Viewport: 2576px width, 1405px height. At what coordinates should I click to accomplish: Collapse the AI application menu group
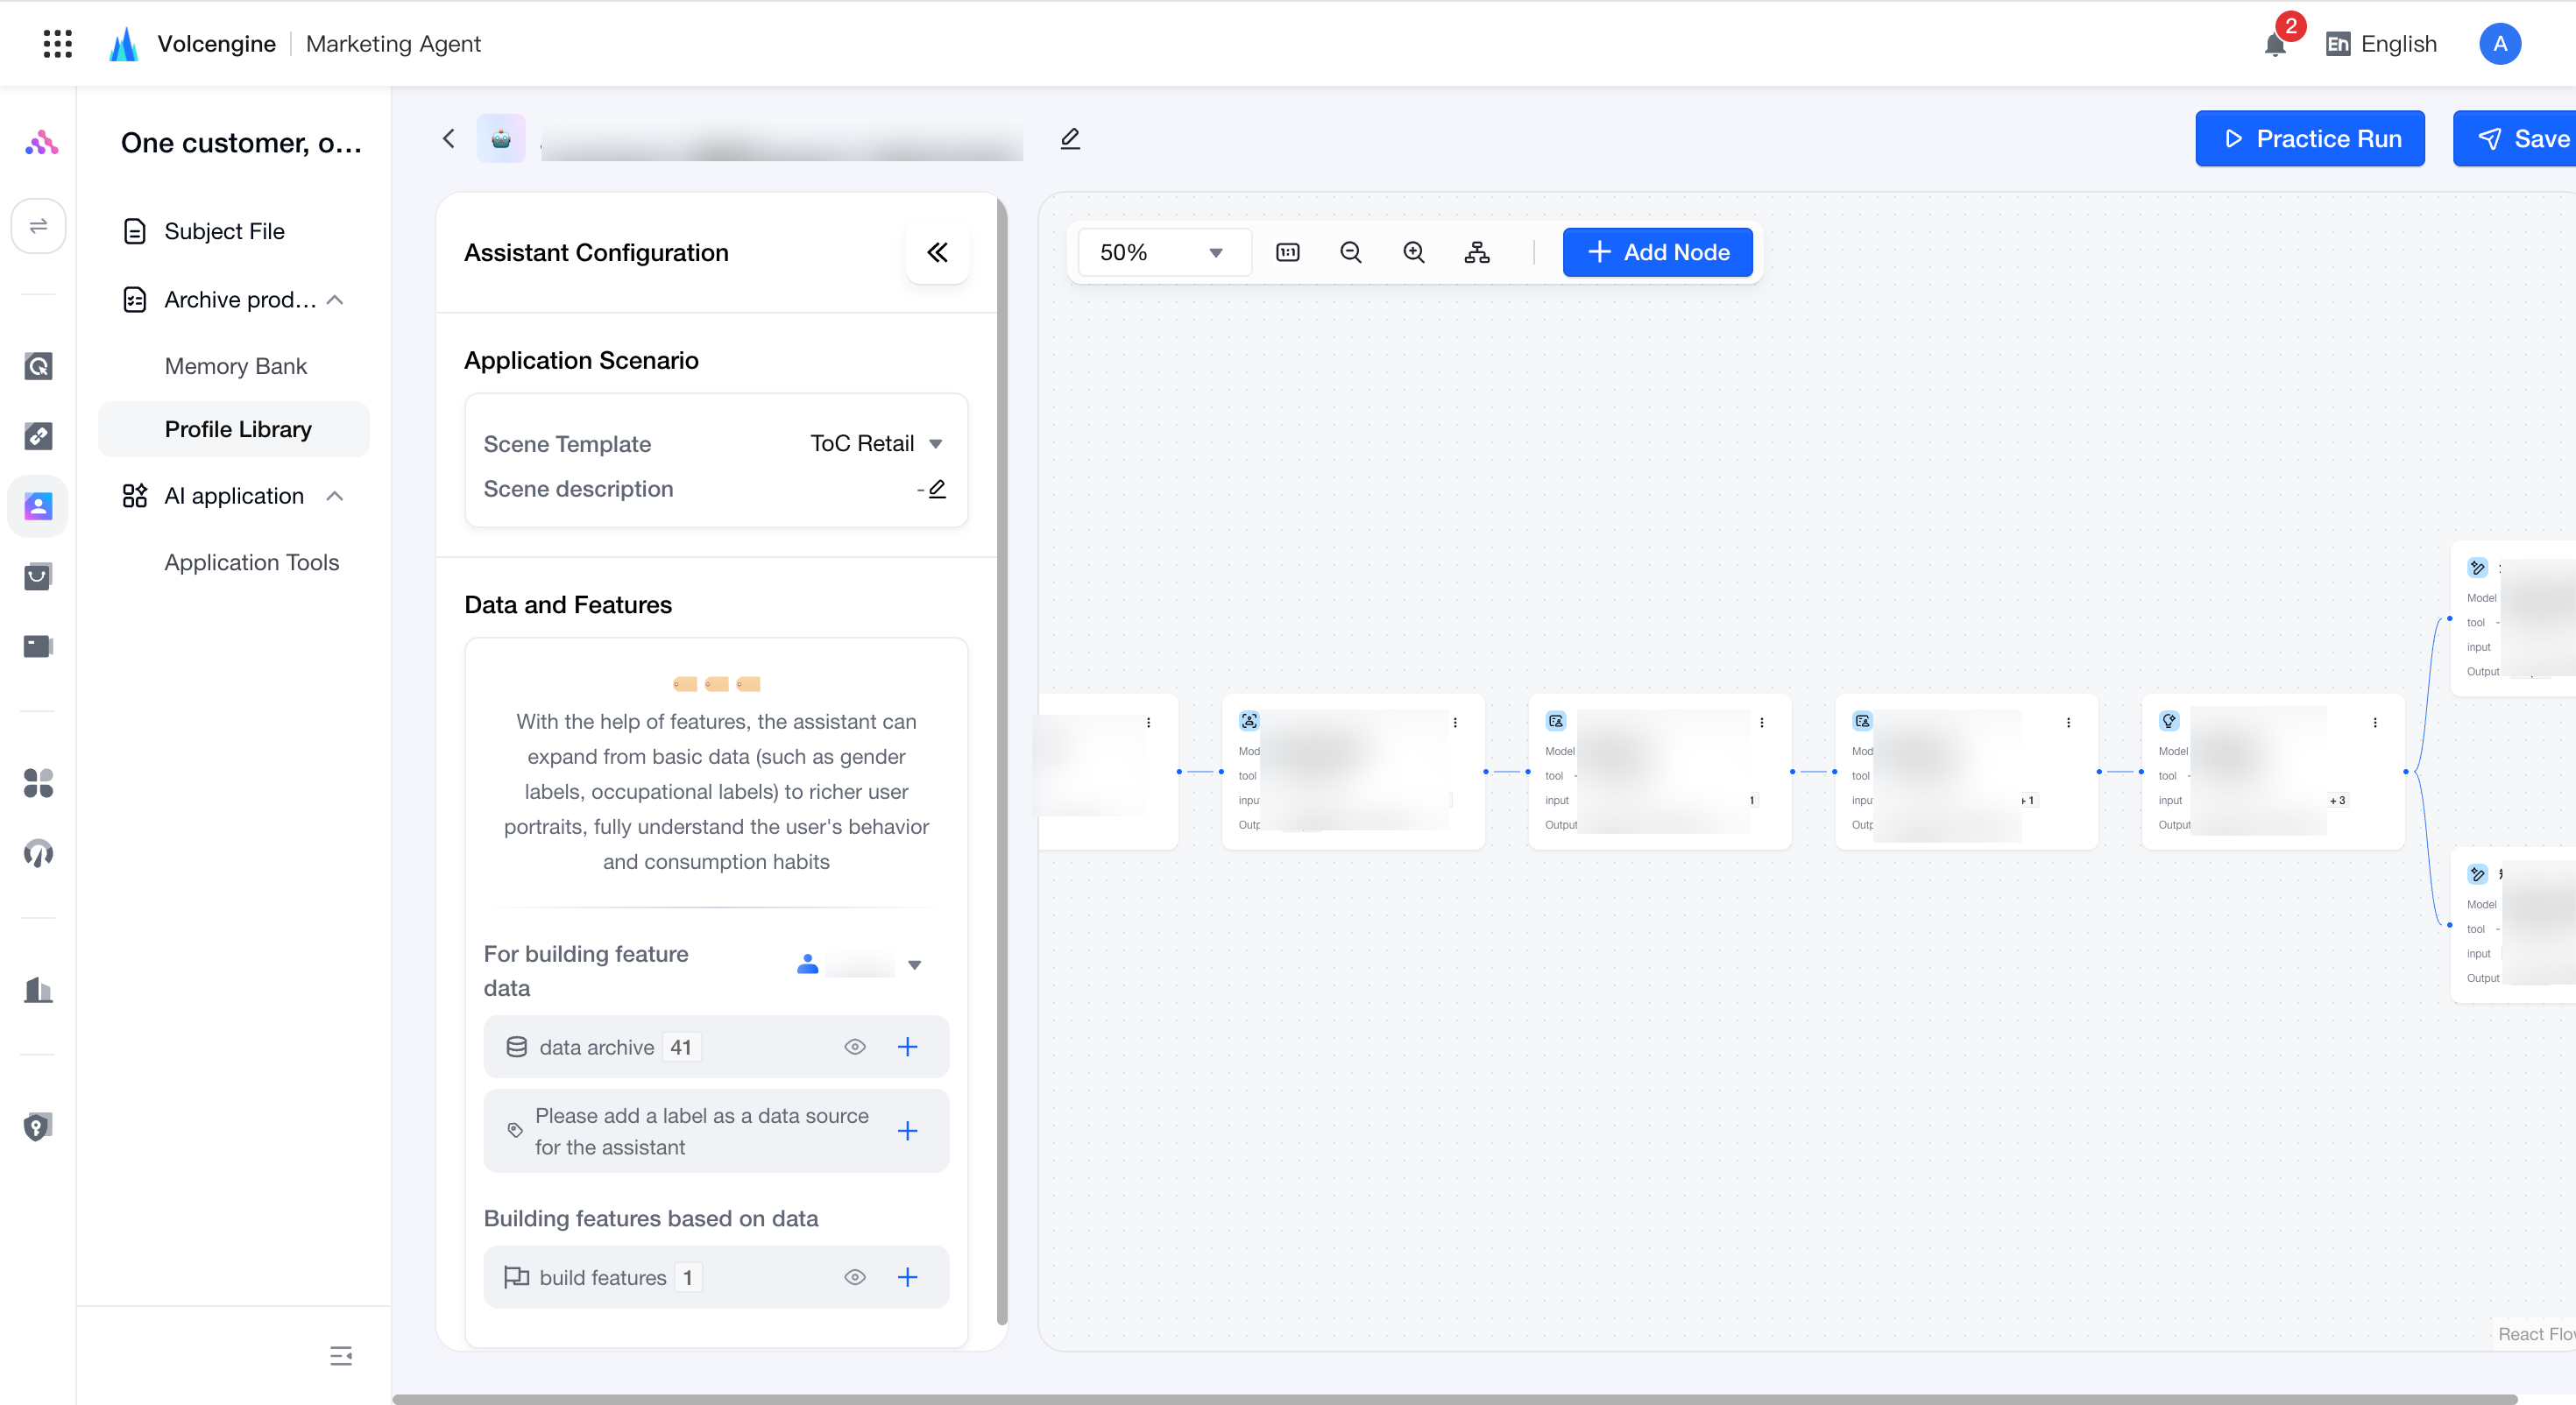click(336, 496)
